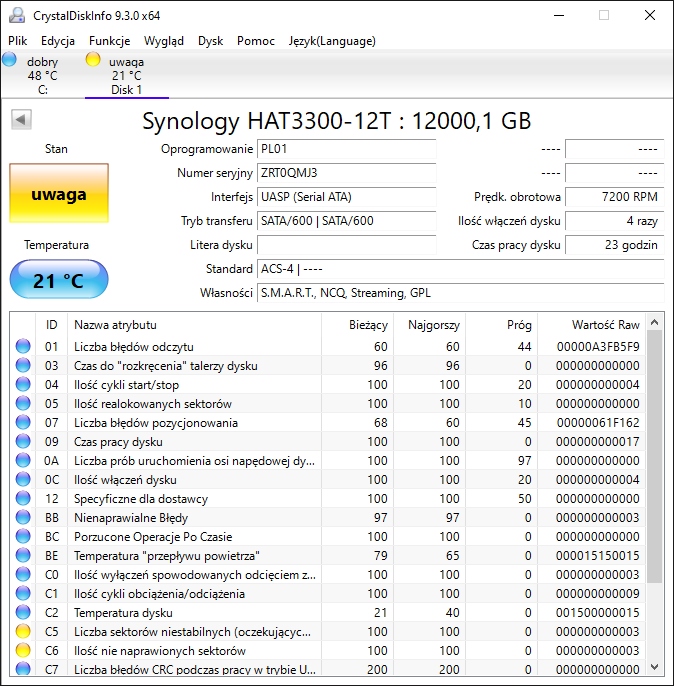The width and height of the screenshot is (674, 686).
Task: Click the 7200 RPM rotation speed field
Action: (x=615, y=197)
